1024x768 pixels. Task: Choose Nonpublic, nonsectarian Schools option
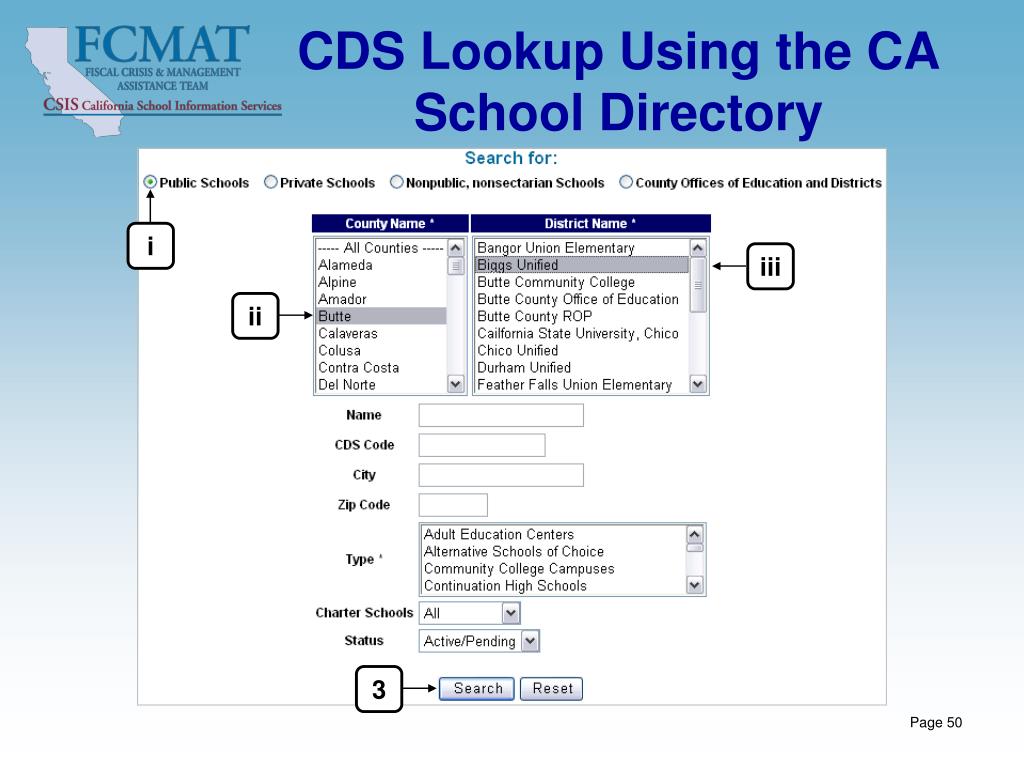[396, 182]
